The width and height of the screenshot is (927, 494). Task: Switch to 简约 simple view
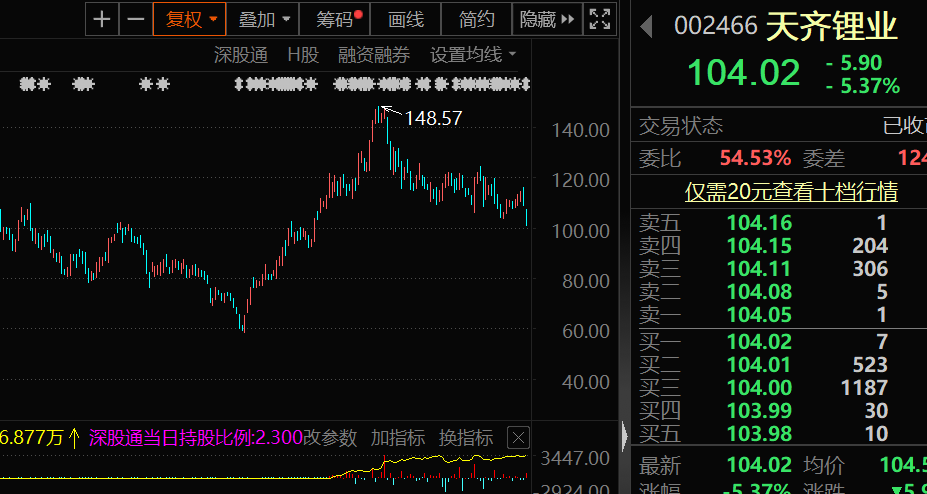(476, 18)
